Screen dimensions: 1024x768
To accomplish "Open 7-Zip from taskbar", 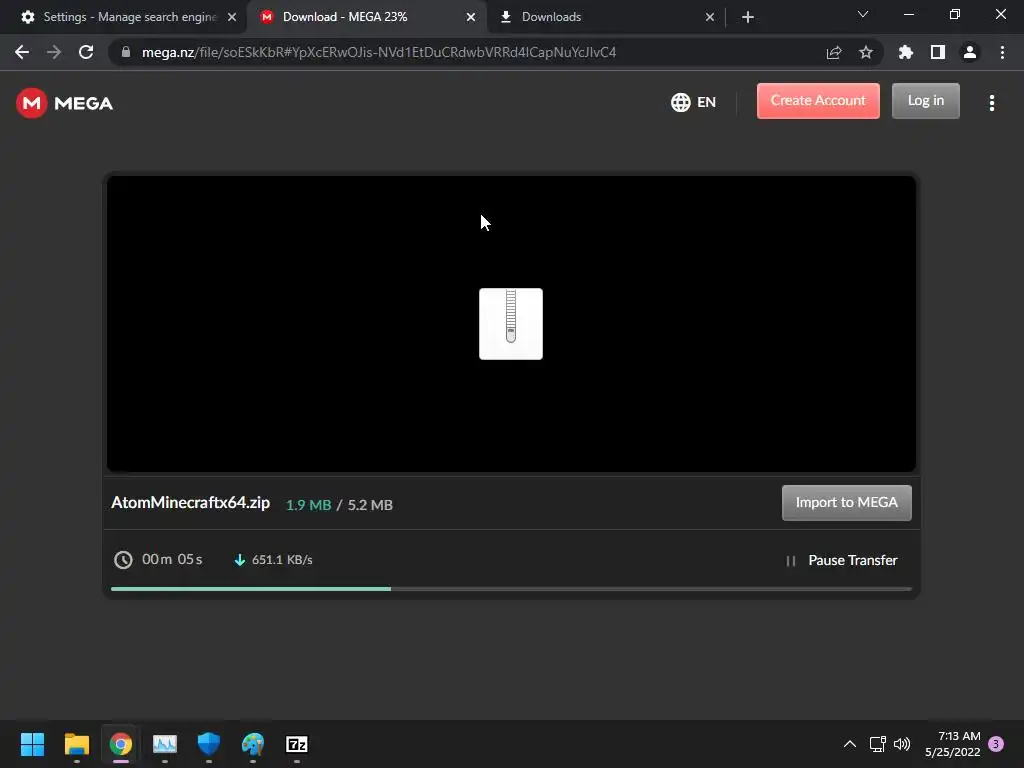I will point(297,744).
